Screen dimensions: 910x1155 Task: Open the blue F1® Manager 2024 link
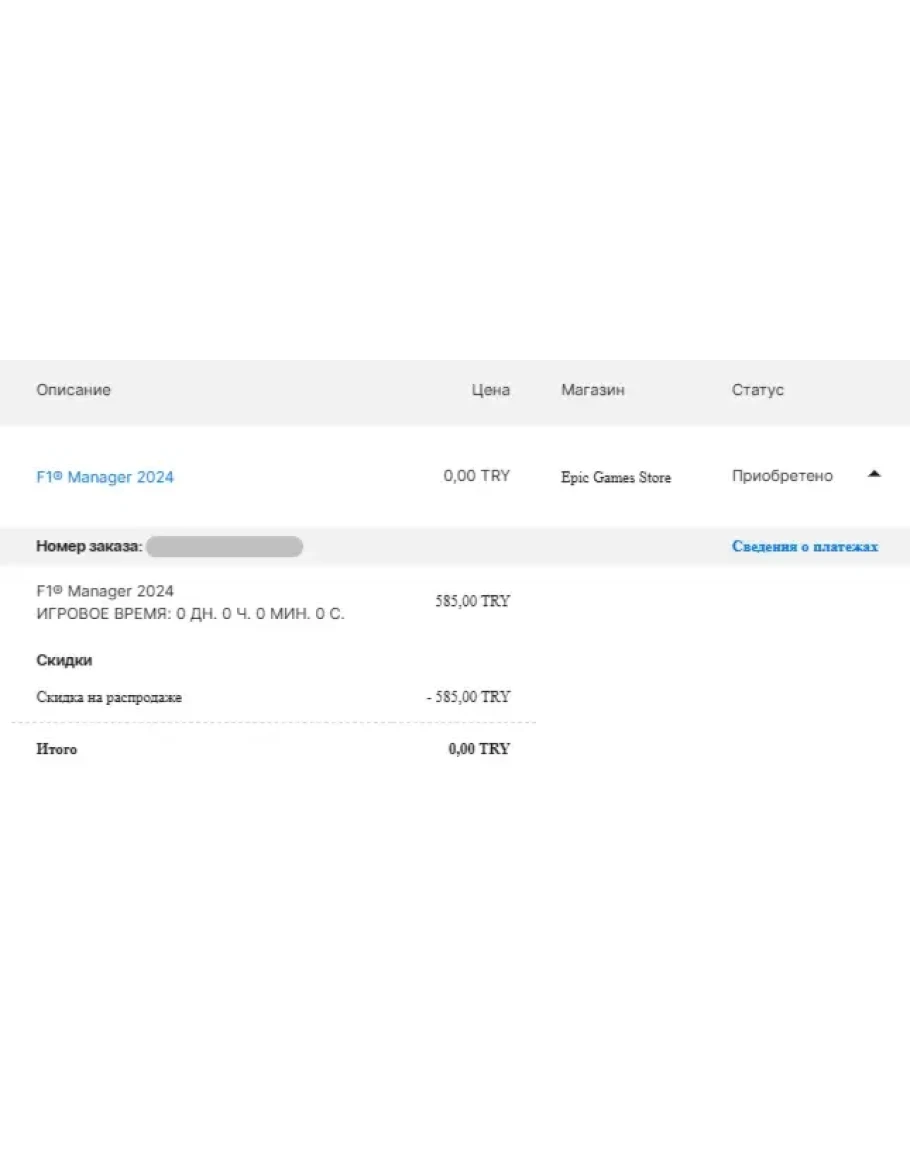[x=105, y=477]
